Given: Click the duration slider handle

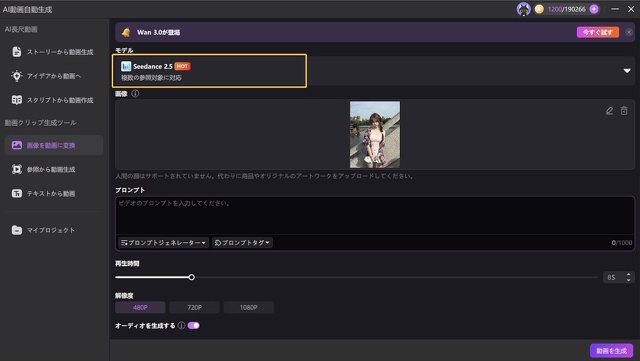Looking at the screenshot, I should pos(191,277).
